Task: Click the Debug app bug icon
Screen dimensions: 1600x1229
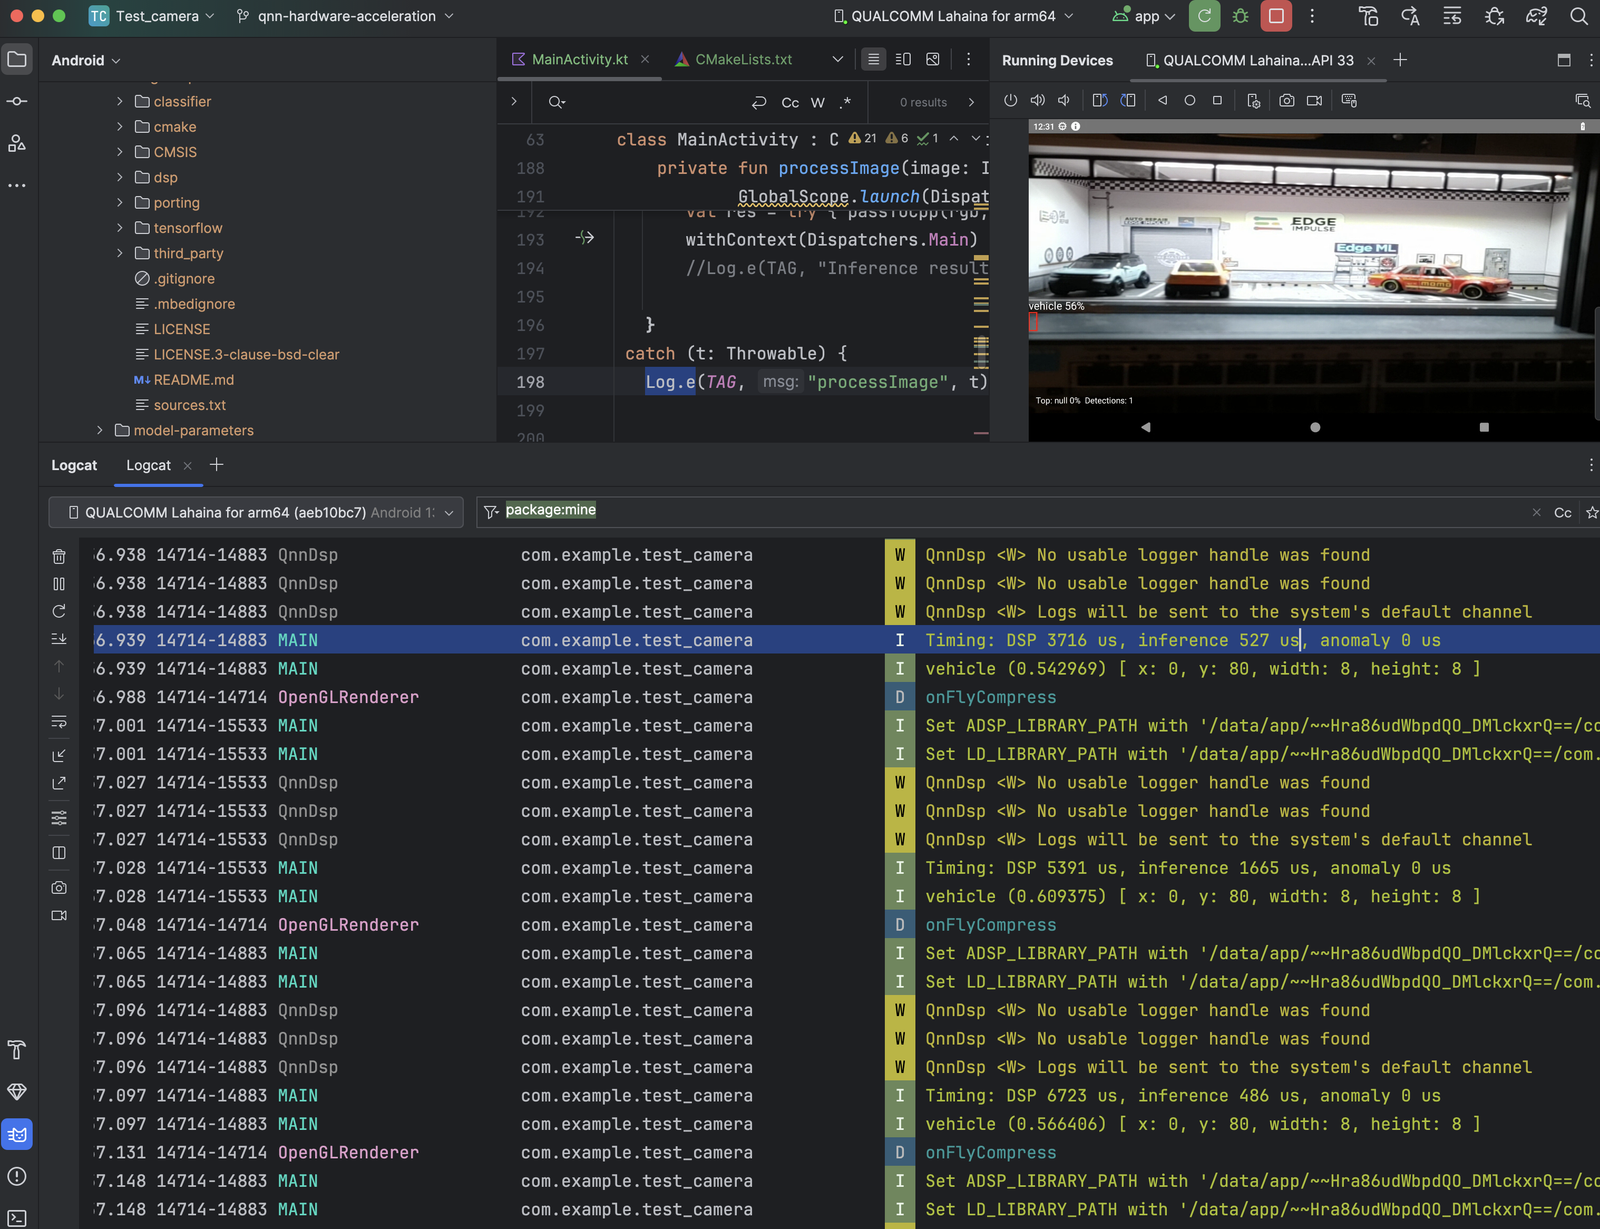Action: [x=1240, y=16]
